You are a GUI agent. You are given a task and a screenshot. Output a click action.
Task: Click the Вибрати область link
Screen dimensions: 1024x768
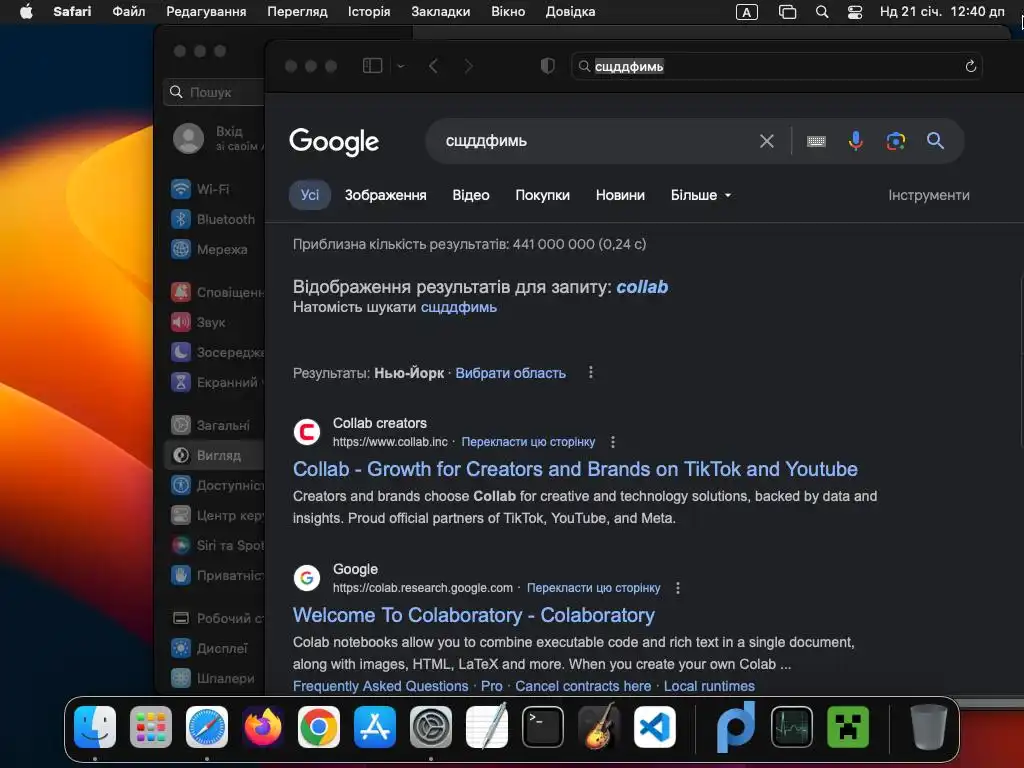[x=510, y=373]
